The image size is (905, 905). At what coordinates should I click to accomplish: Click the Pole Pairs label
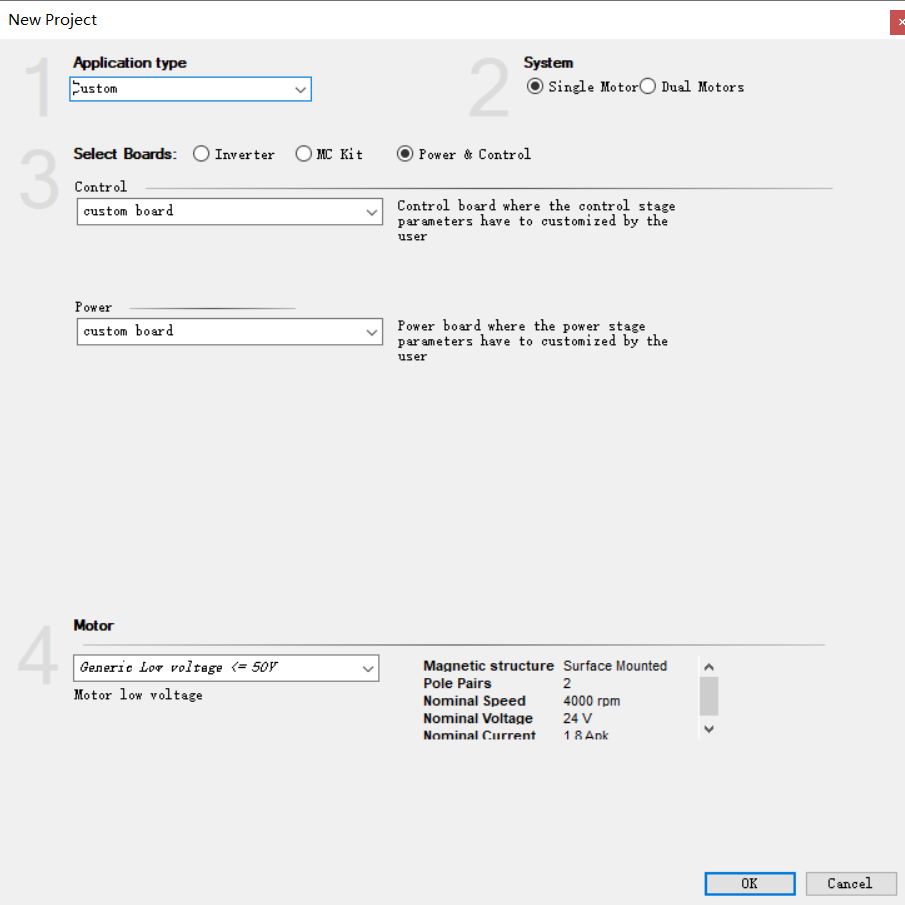457,683
